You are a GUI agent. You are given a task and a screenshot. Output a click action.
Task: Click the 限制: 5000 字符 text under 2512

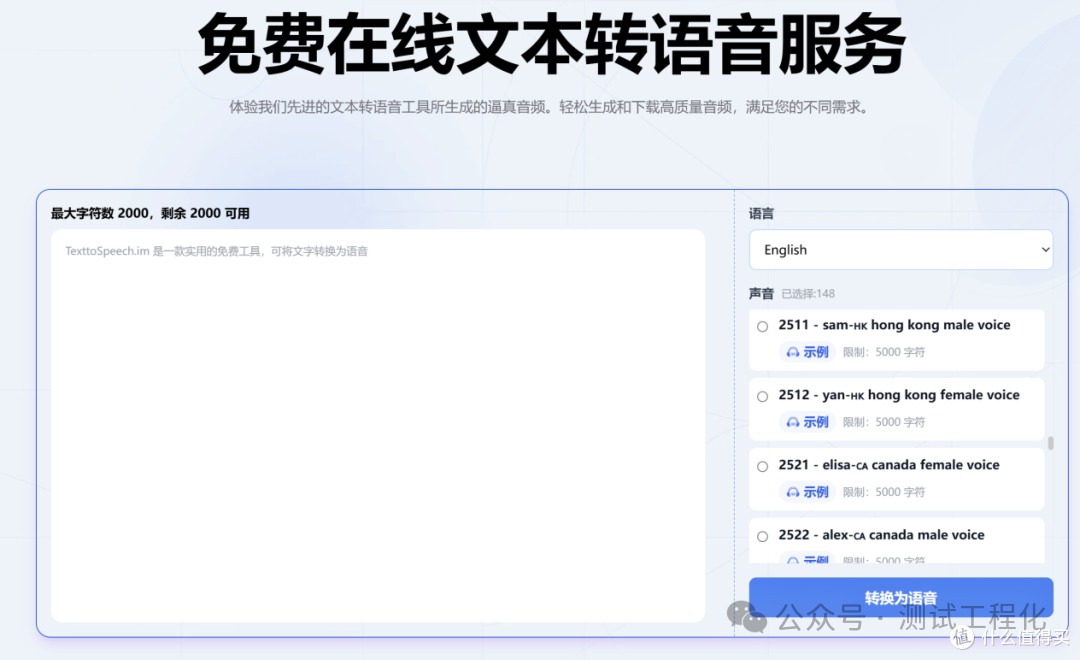884,422
